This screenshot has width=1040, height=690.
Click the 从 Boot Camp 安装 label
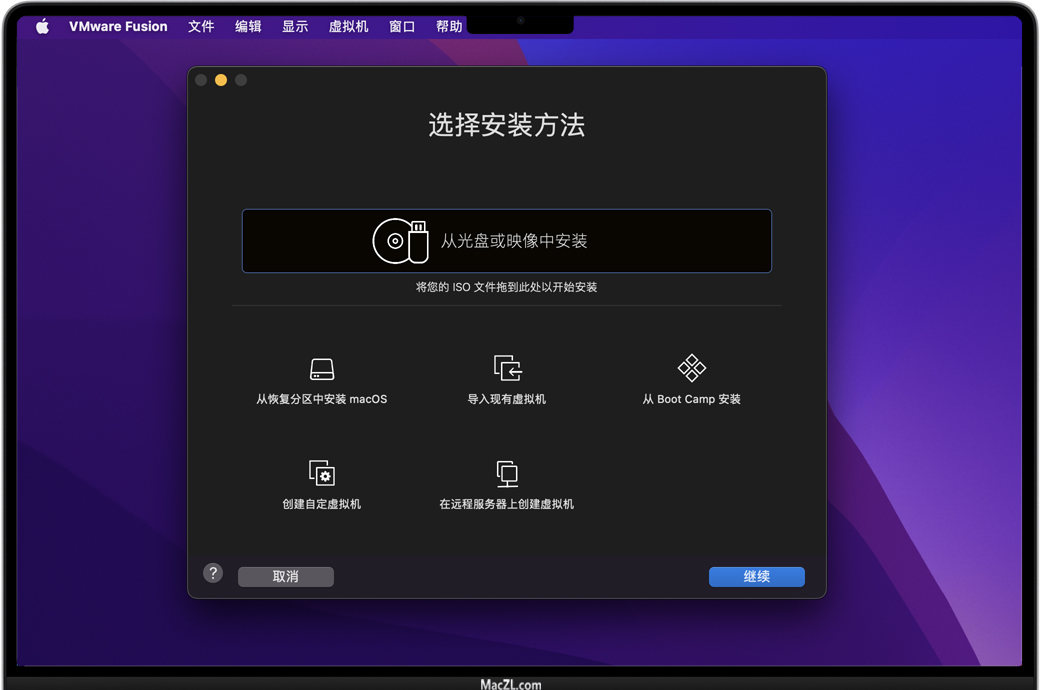pyautogui.click(x=692, y=399)
